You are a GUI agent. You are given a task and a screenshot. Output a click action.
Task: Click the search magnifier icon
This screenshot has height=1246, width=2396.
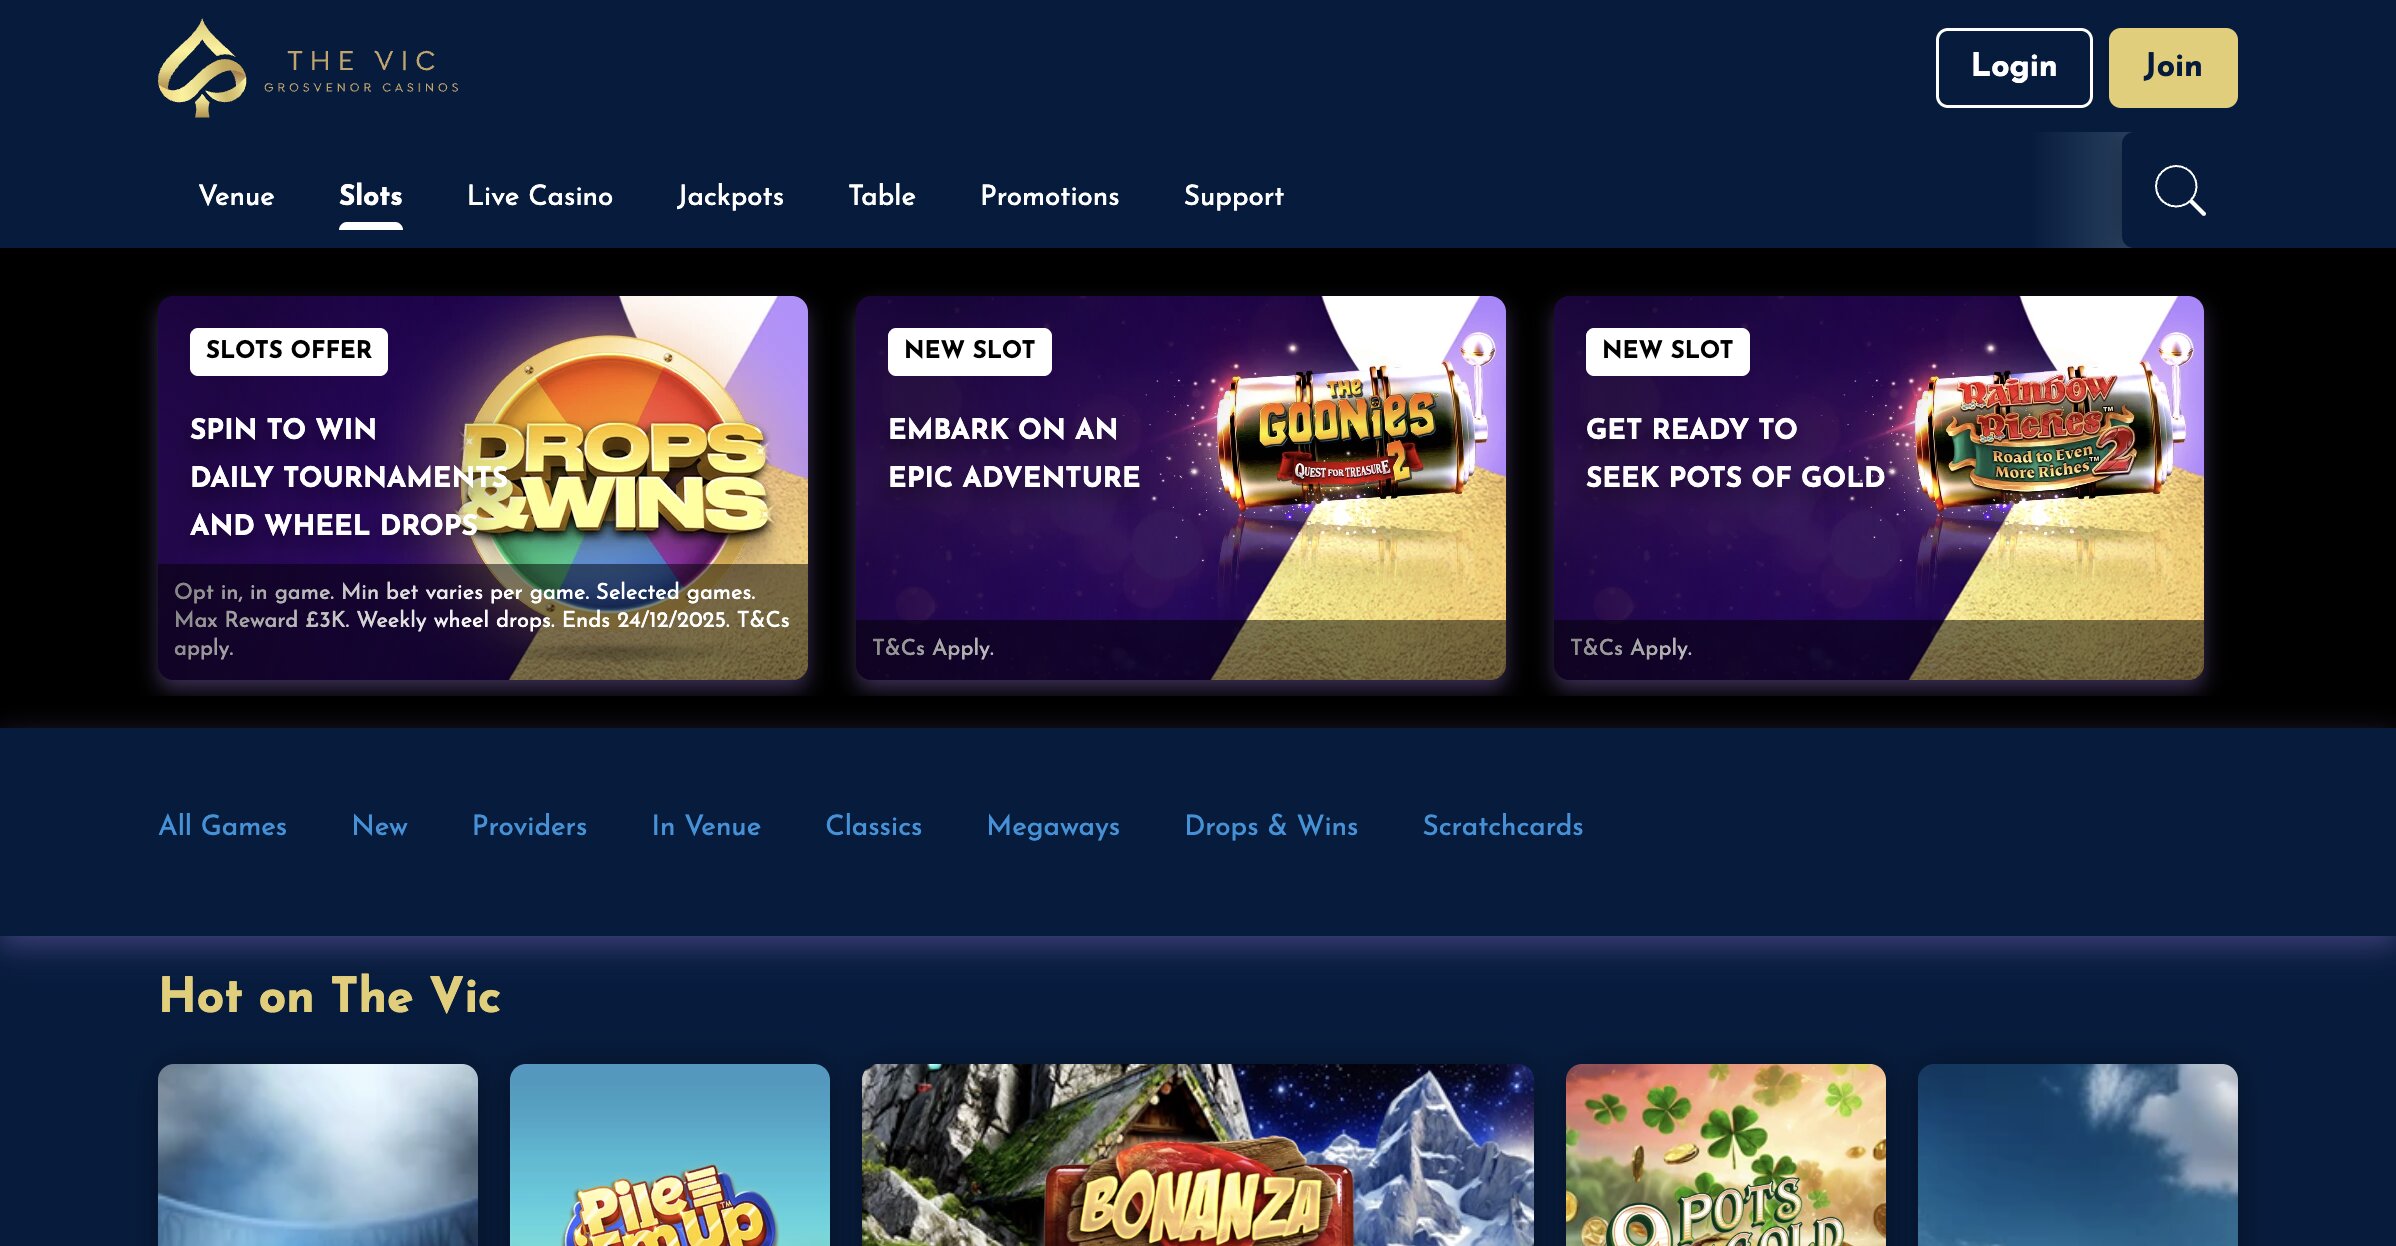click(2179, 190)
